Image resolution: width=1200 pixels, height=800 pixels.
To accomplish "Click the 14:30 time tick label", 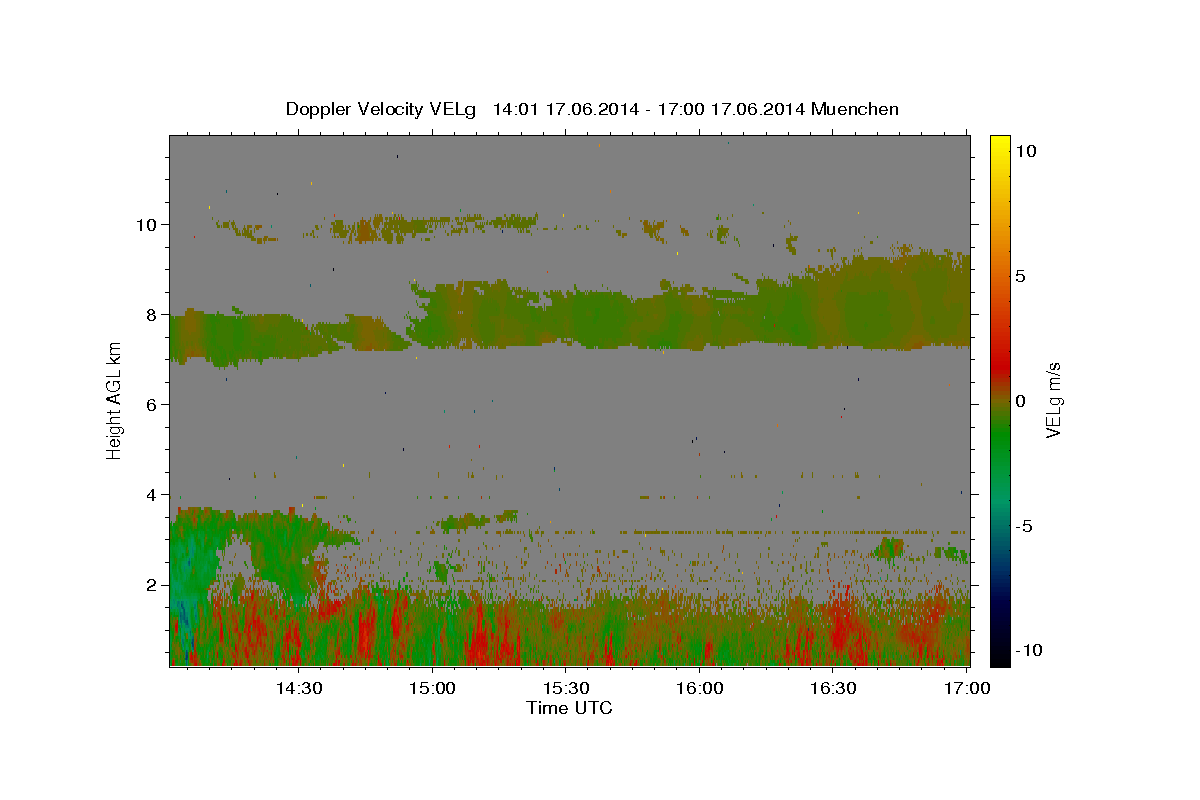I will click(x=298, y=689).
